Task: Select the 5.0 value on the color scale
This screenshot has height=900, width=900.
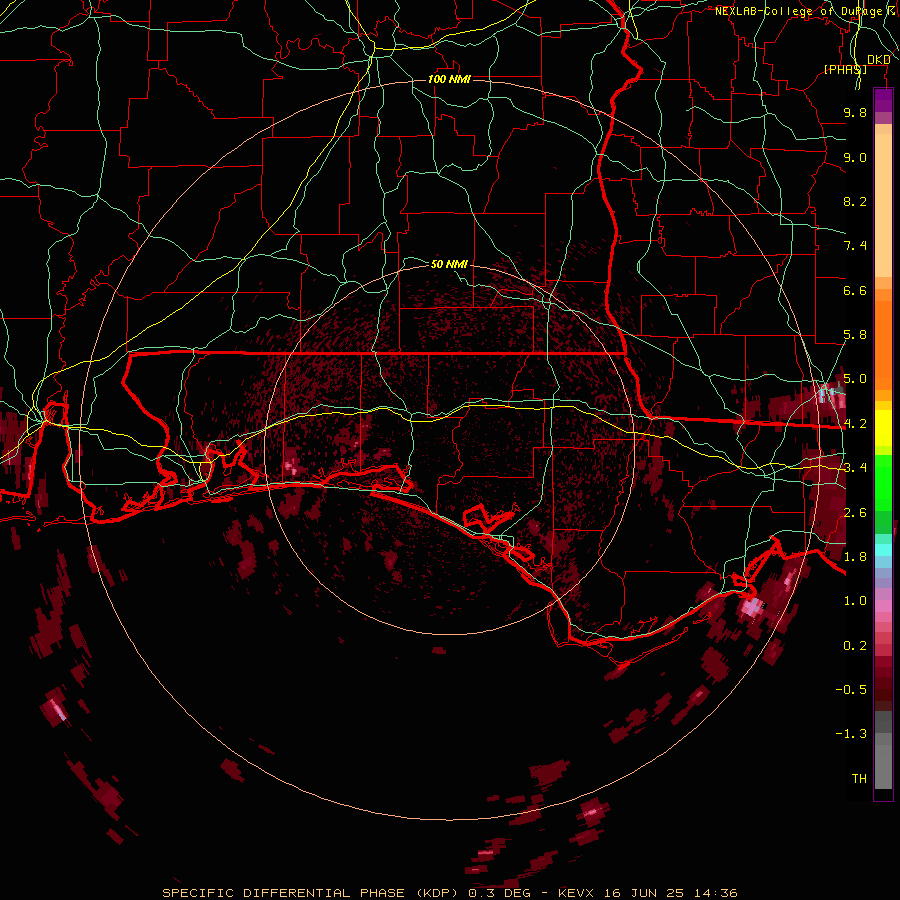Action: (x=855, y=379)
